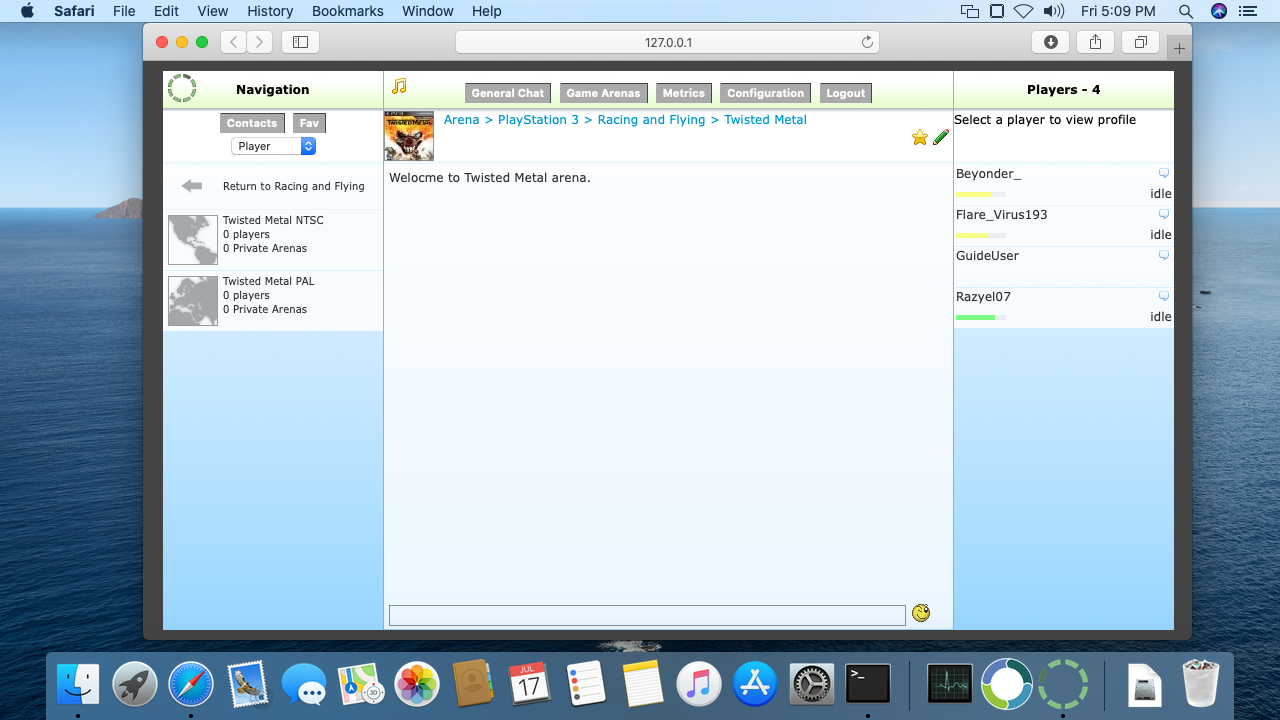Image resolution: width=1280 pixels, height=720 pixels.
Task: Open the Player dropdown selector
Action: pyautogui.click(x=273, y=146)
